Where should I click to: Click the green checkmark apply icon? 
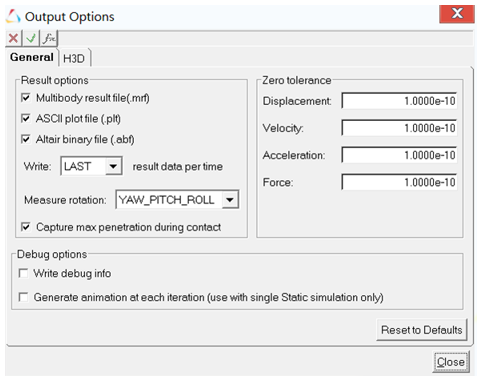[31, 38]
